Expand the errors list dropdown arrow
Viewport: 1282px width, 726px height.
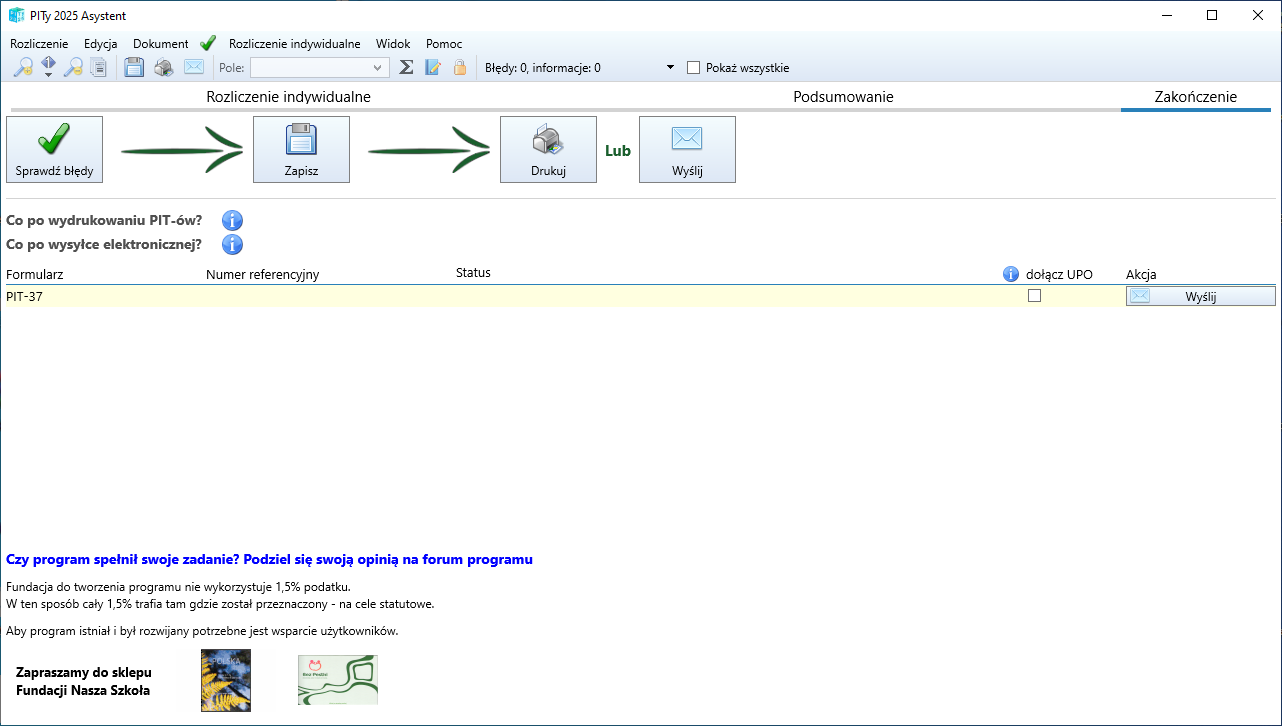tap(670, 68)
